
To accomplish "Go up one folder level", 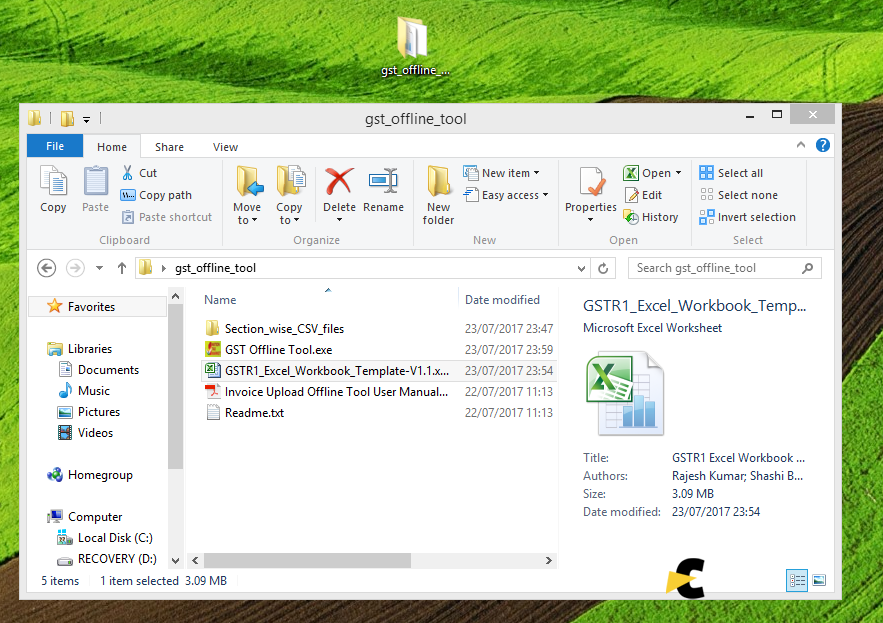I will point(122,268).
